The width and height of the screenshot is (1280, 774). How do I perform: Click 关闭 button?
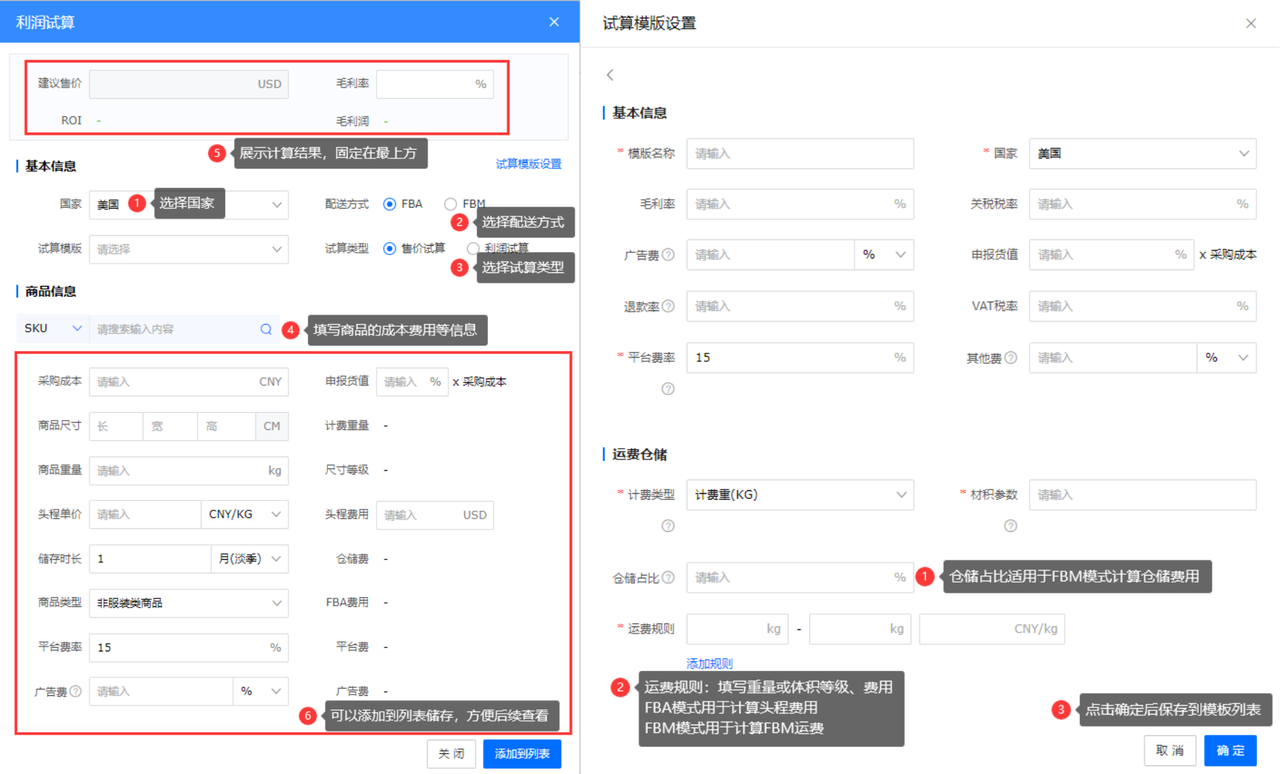pyautogui.click(x=451, y=754)
